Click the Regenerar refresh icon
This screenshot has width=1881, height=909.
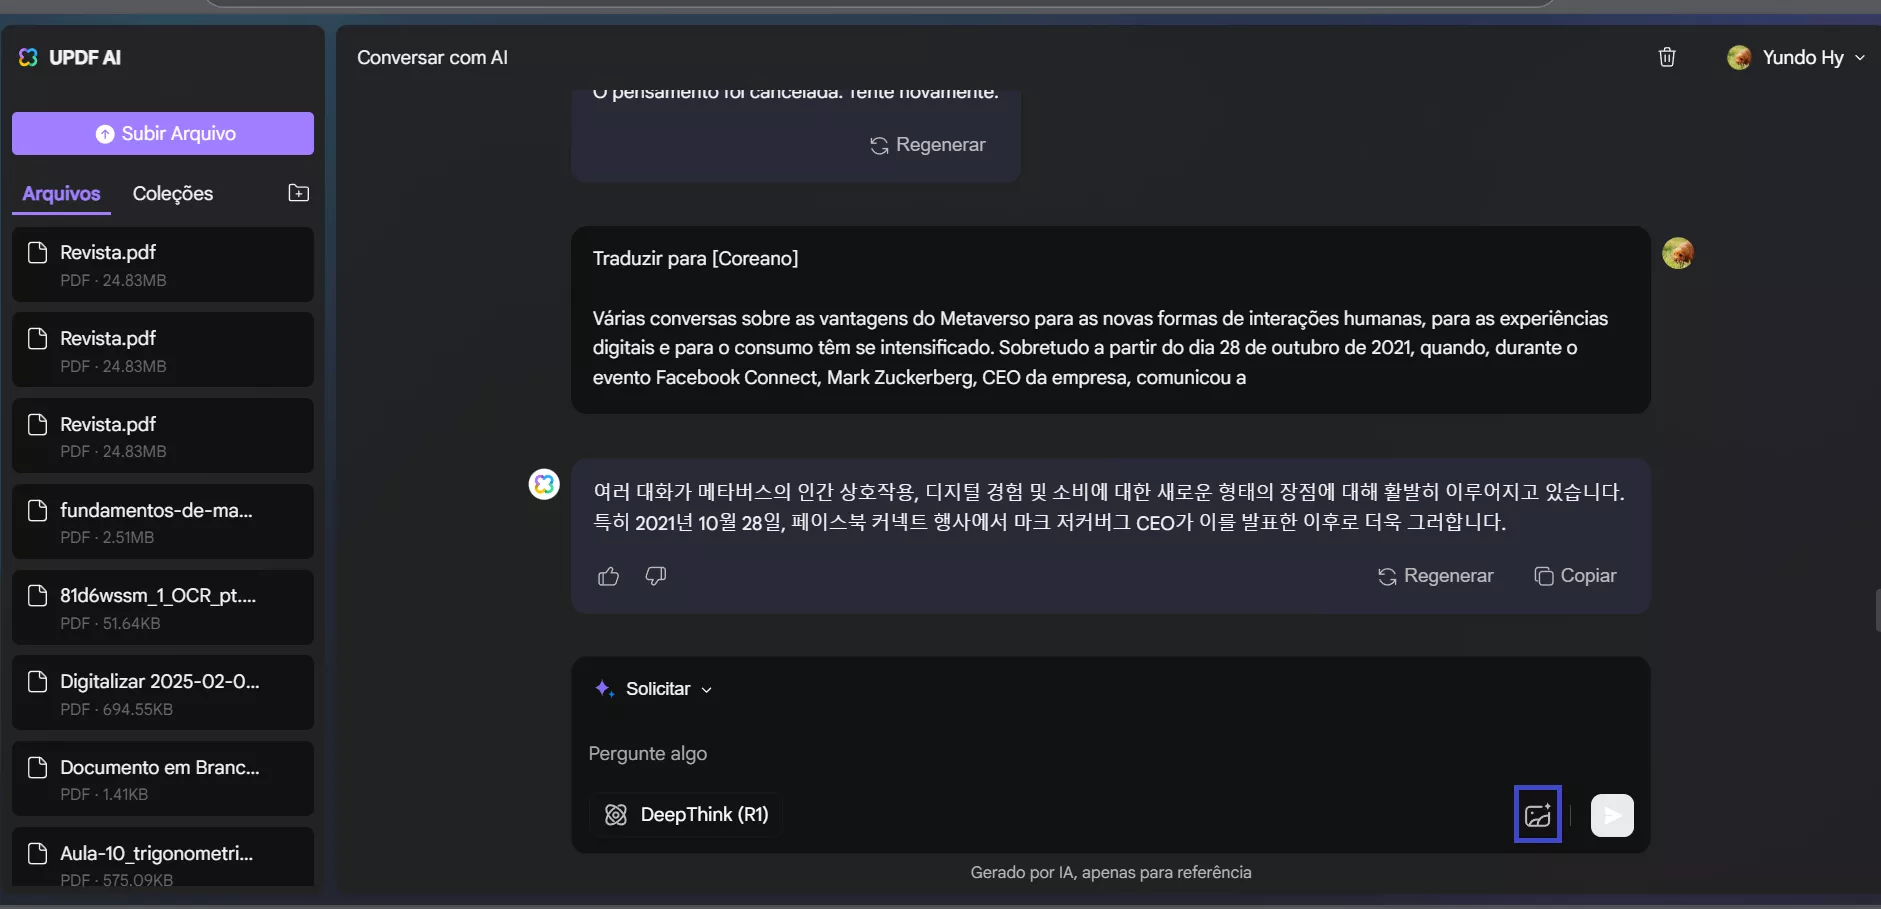tap(1388, 576)
